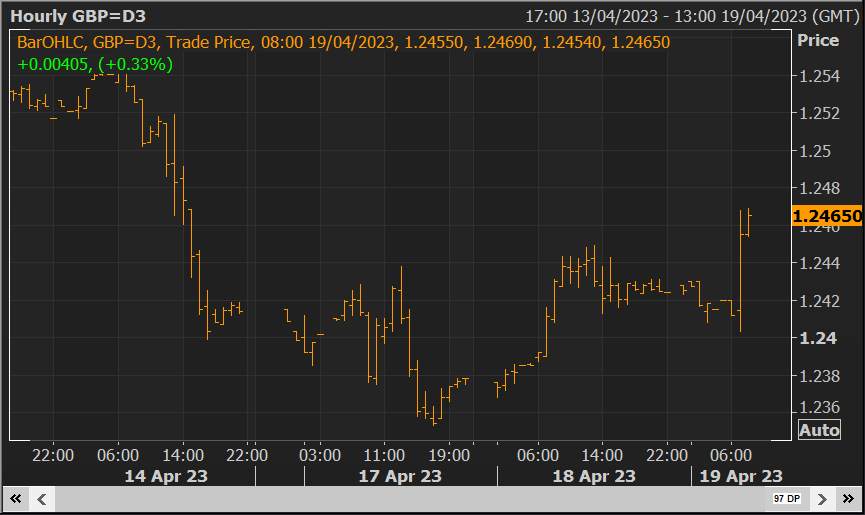Click the chart date range text in the header
Screen dimensions: 865x515
click(692, 16)
